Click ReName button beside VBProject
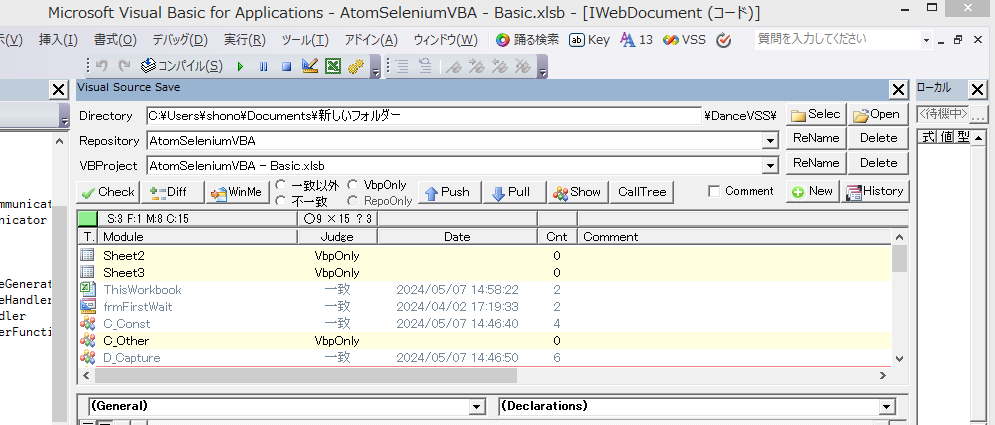This screenshot has height=425, width=995. coord(816,163)
